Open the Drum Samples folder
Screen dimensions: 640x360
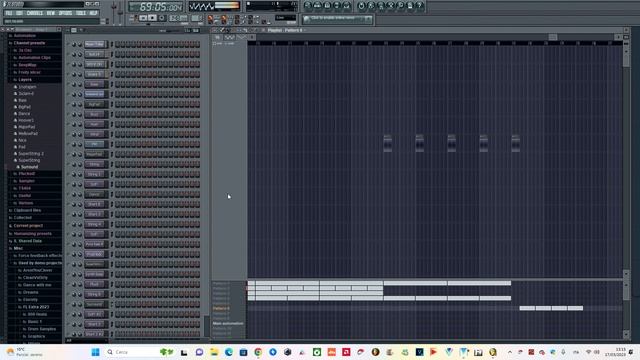[42, 329]
